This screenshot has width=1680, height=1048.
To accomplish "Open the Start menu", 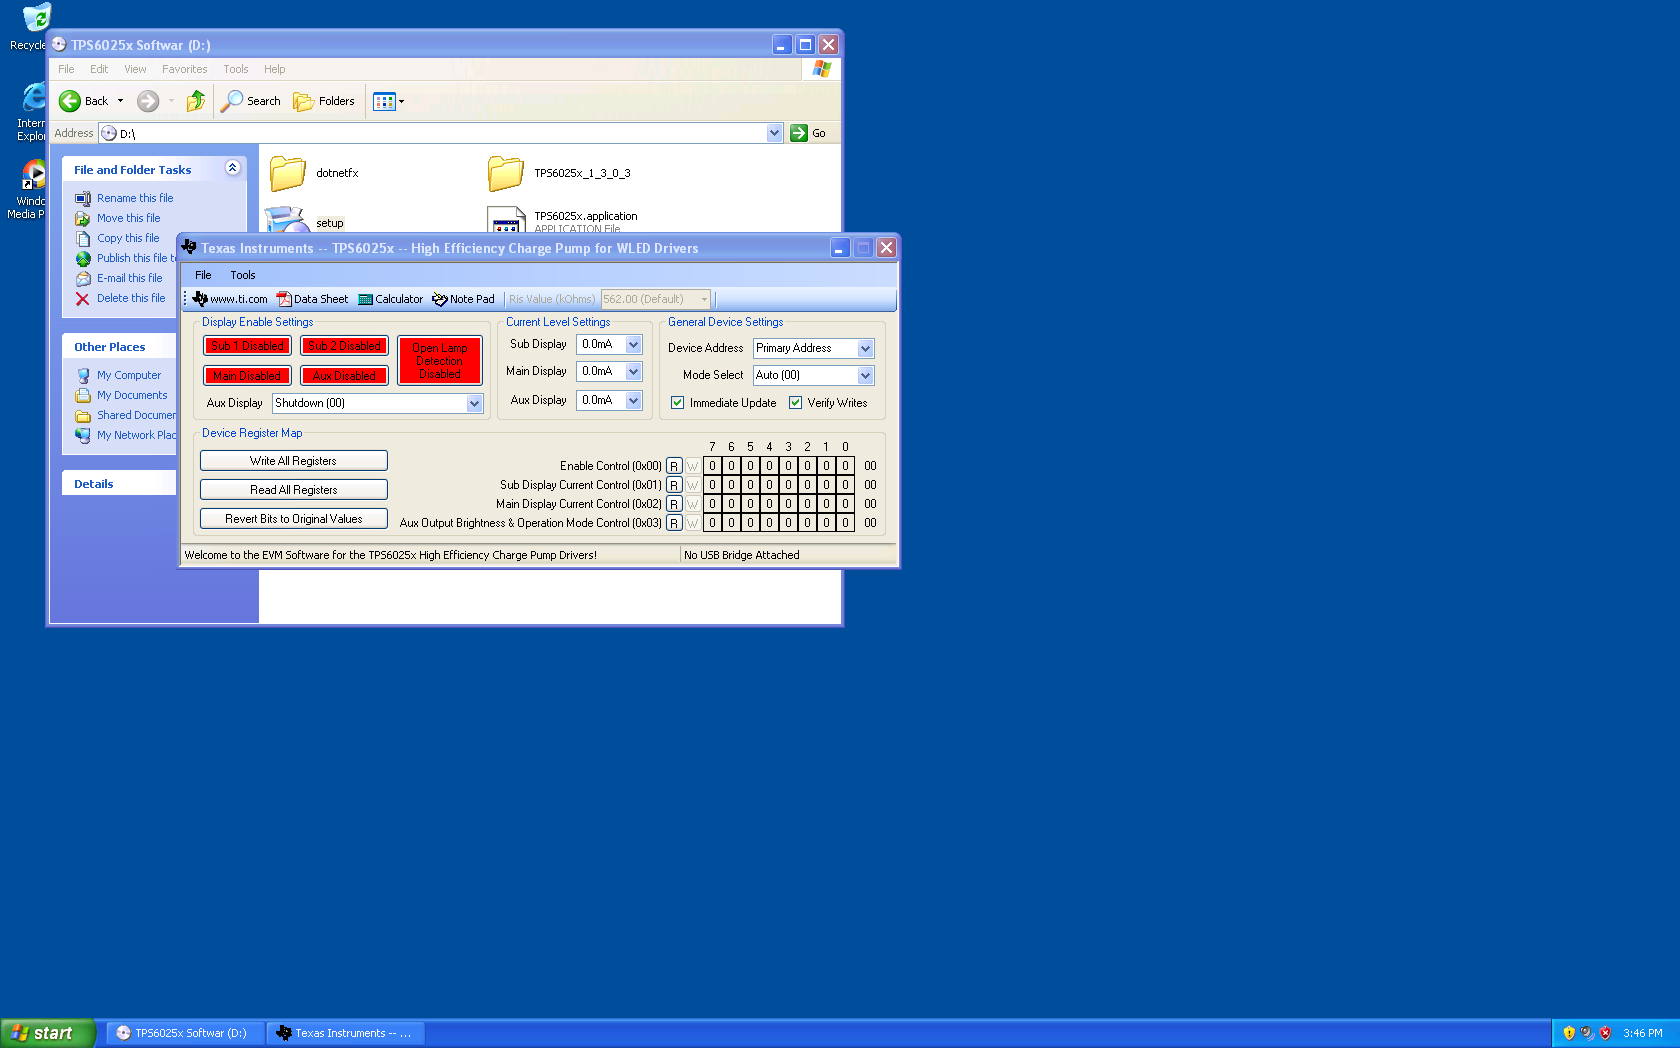I will [47, 1033].
